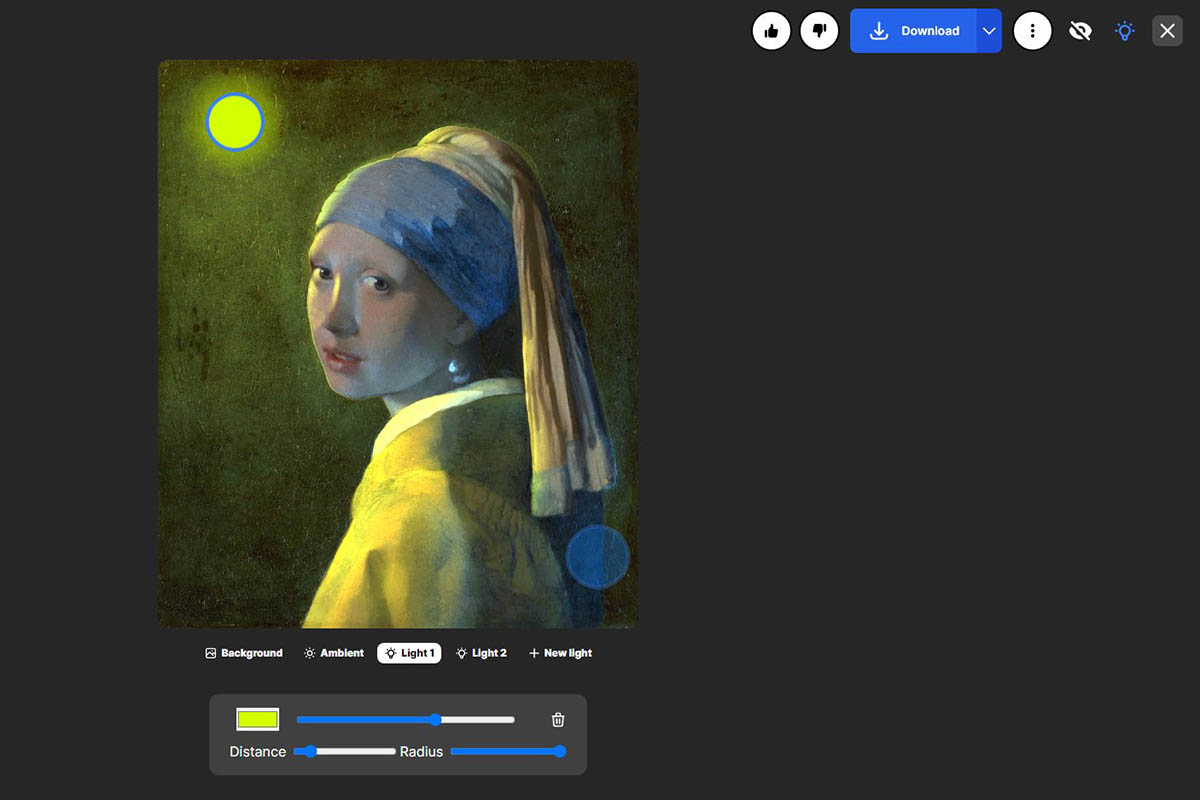The height and width of the screenshot is (800, 1200).
Task: Click the lightbulb relight icon
Action: 1125,31
